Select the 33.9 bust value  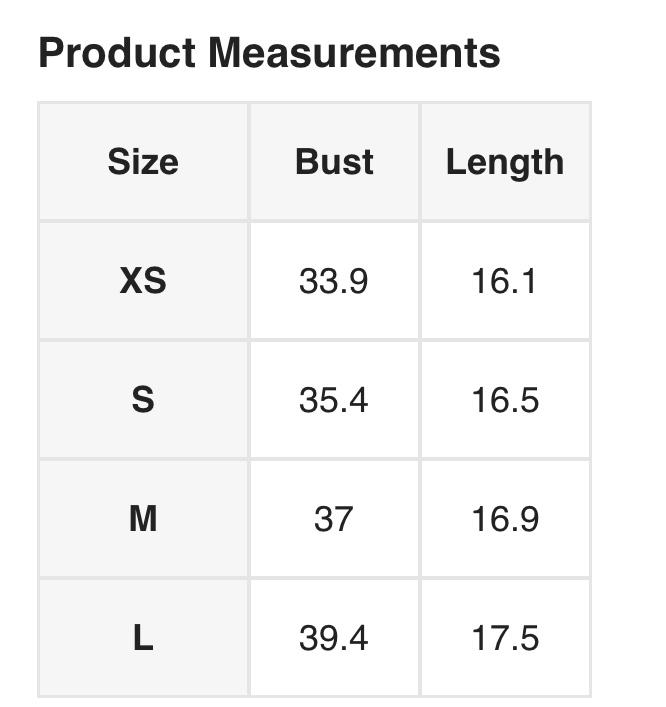(x=334, y=281)
